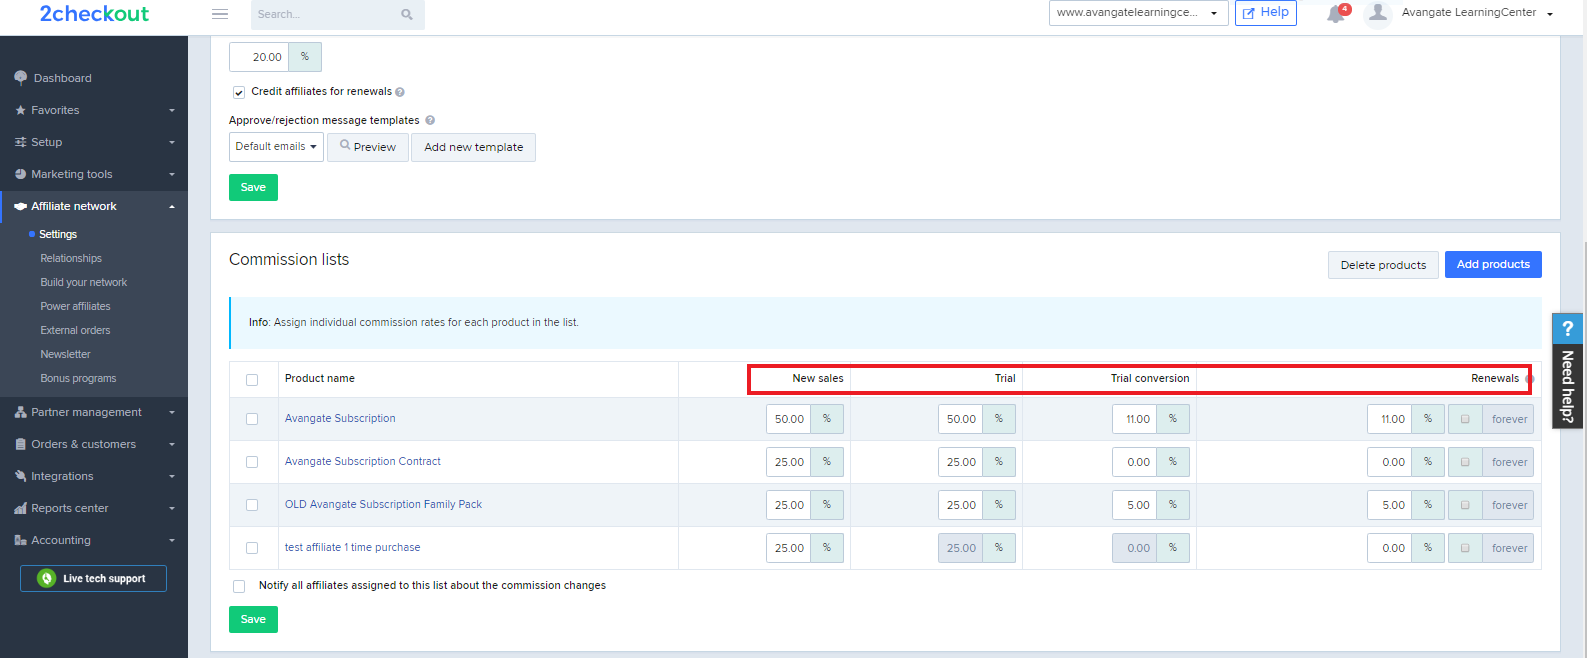Viewport: 1587px width, 658px height.
Task: Click the 20.00 percentage input field
Action: coord(259,57)
